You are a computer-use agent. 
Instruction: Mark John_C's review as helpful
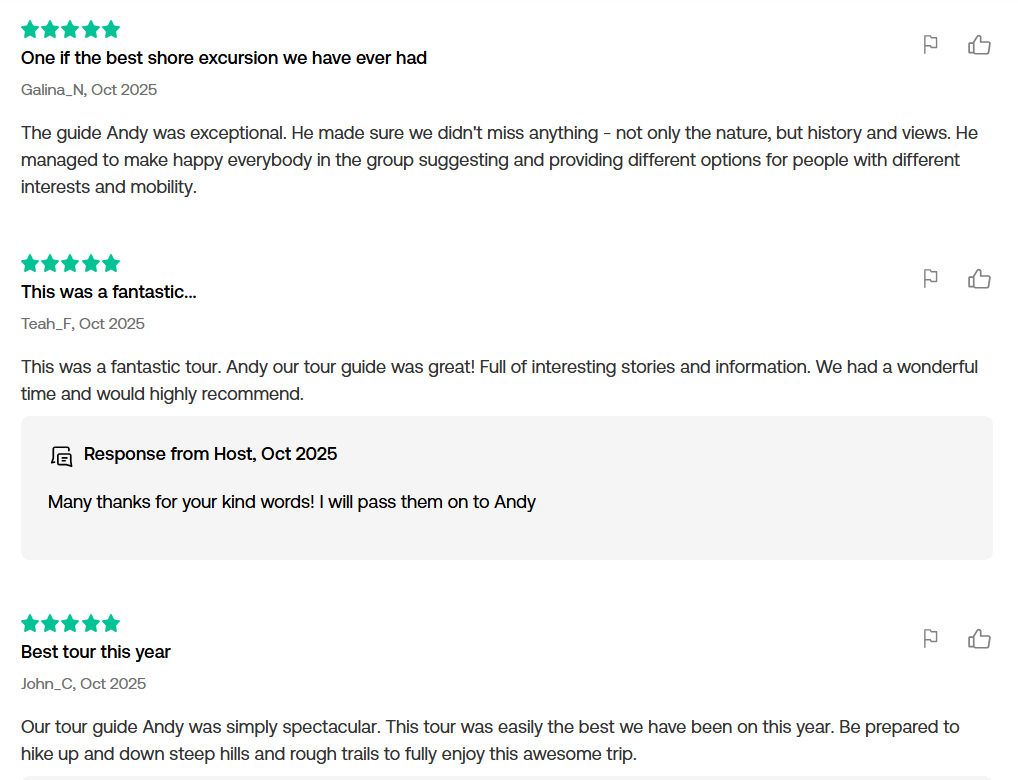979,639
